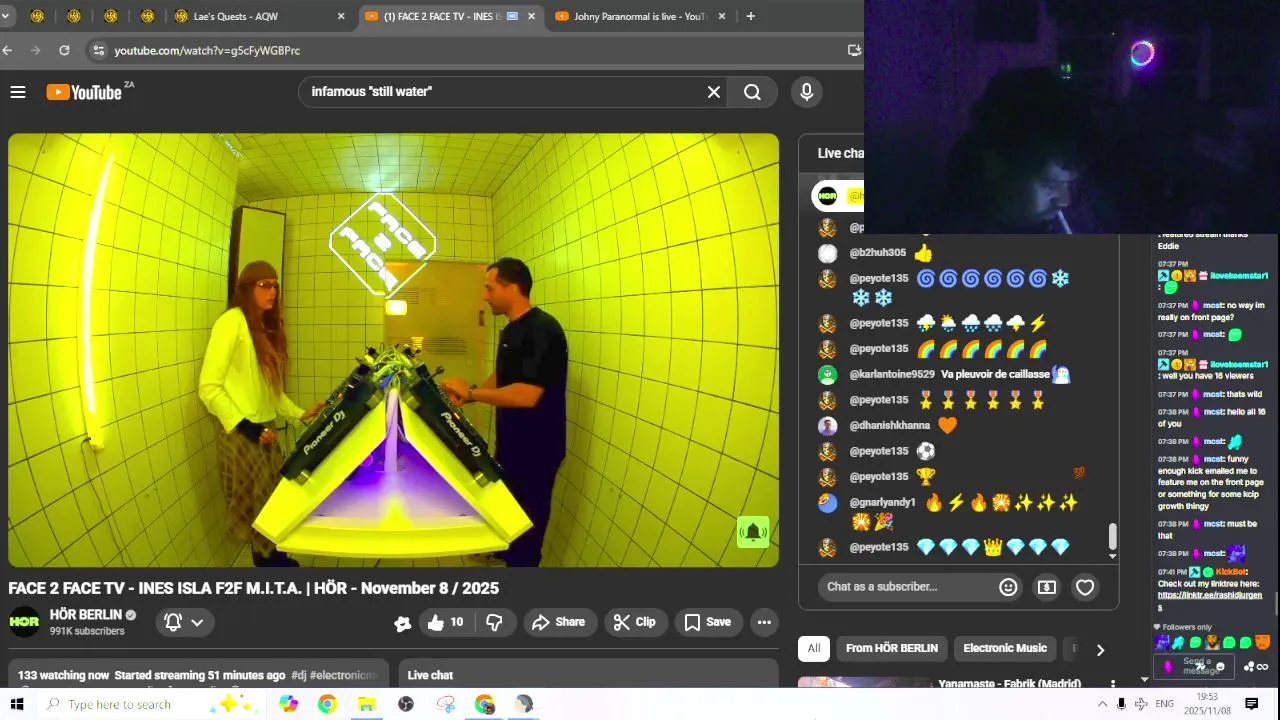The height and width of the screenshot is (720, 1280).
Task: Click the install/cast icon in address bar
Action: (x=854, y=50)
